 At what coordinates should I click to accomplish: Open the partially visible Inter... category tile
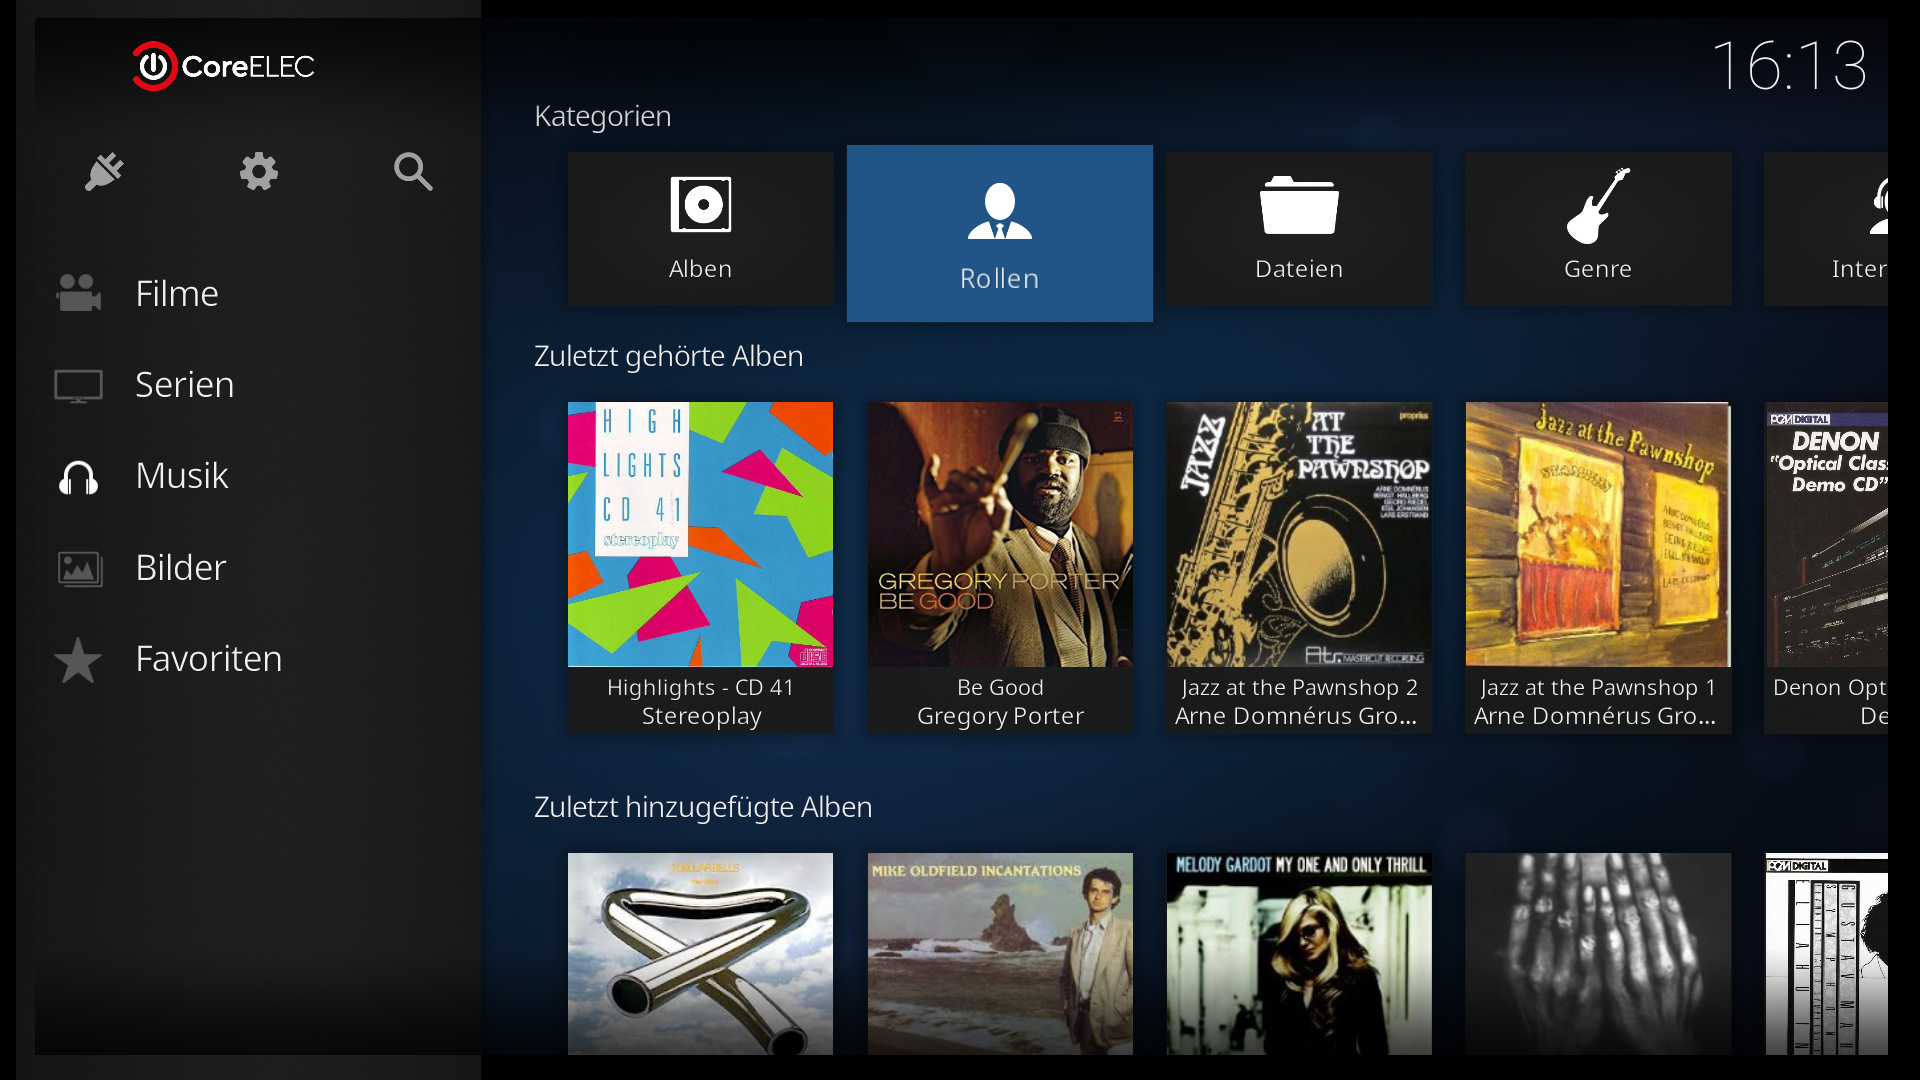1826,229
